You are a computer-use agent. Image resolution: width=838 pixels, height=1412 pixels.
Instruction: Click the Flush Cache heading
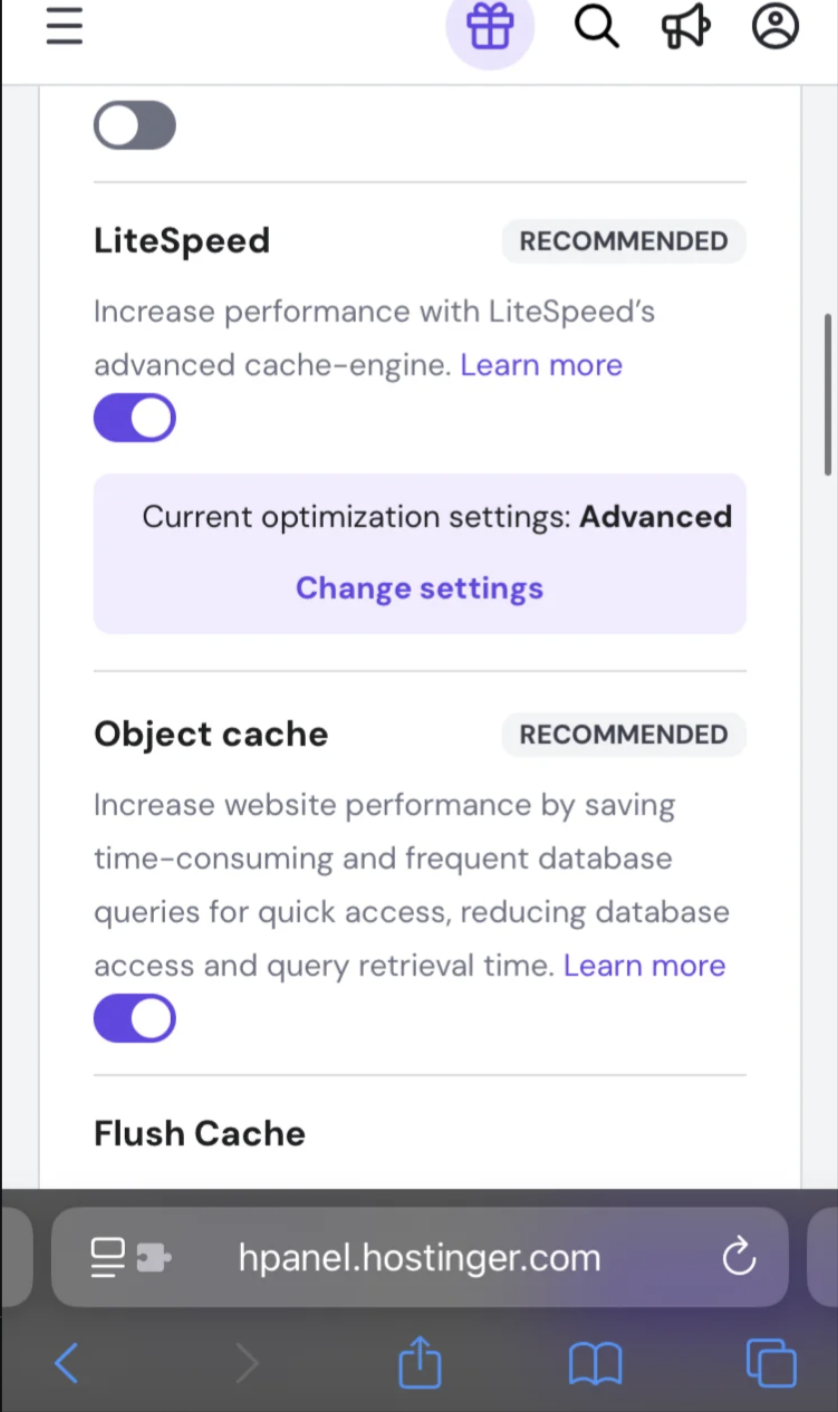[x=200, y=1133]
